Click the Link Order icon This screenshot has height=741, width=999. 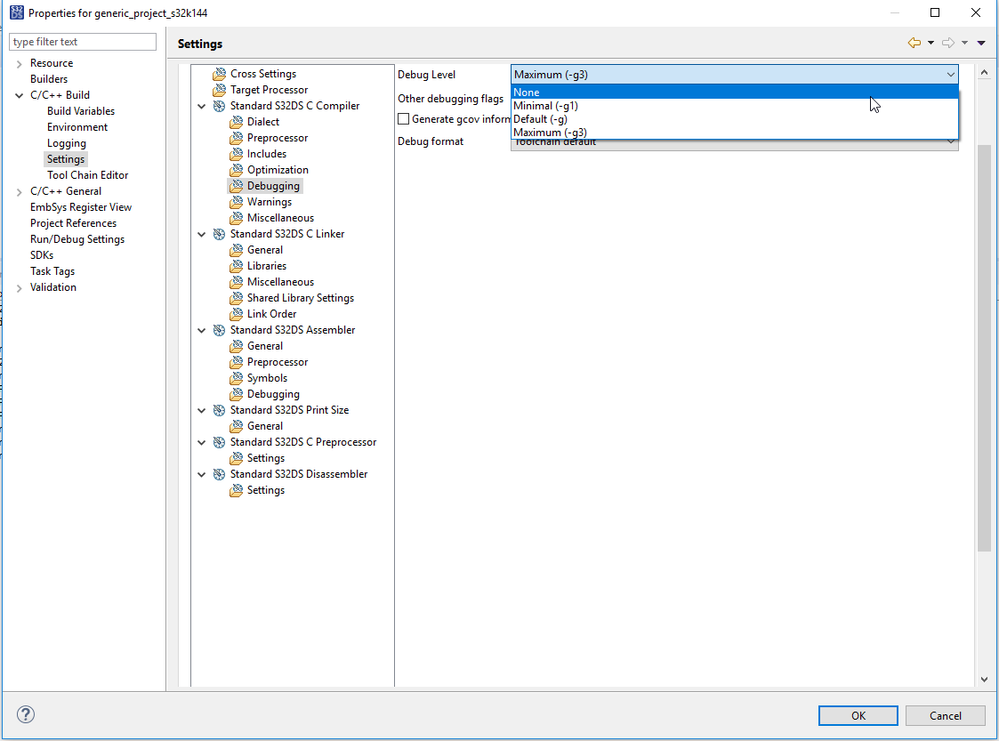(236, 314)
